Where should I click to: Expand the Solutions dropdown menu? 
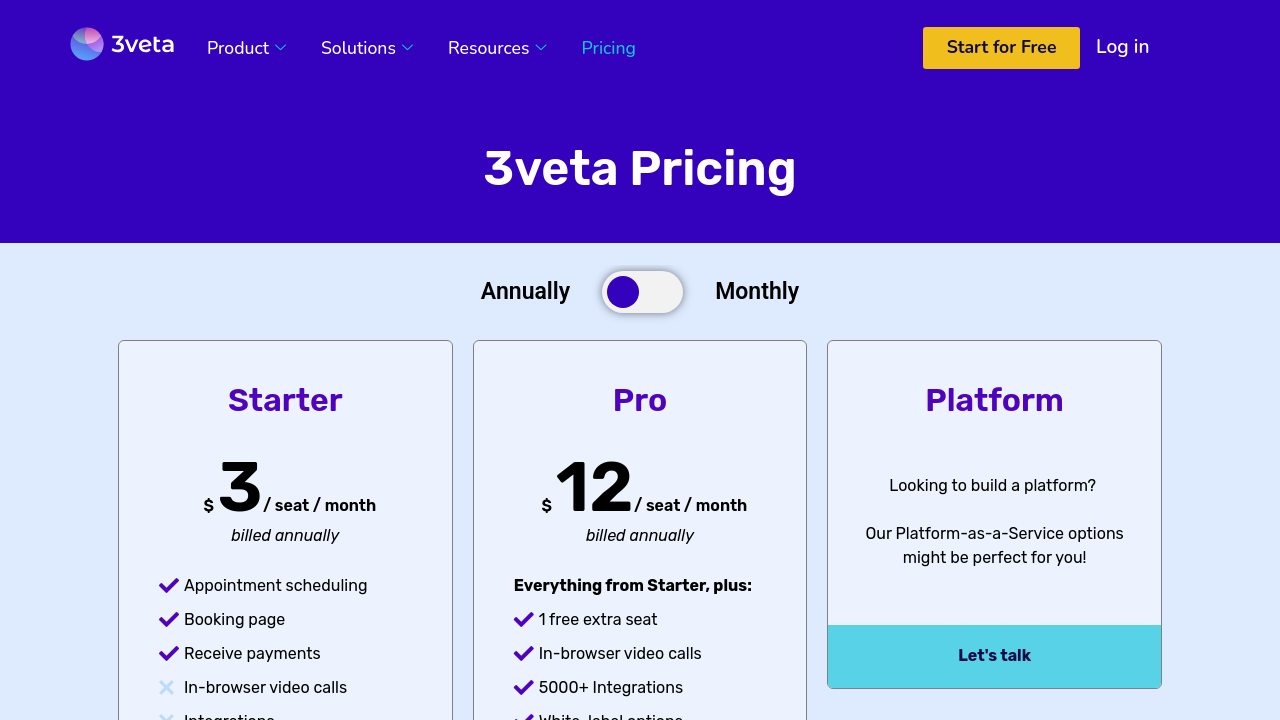(x=367, y=48)
